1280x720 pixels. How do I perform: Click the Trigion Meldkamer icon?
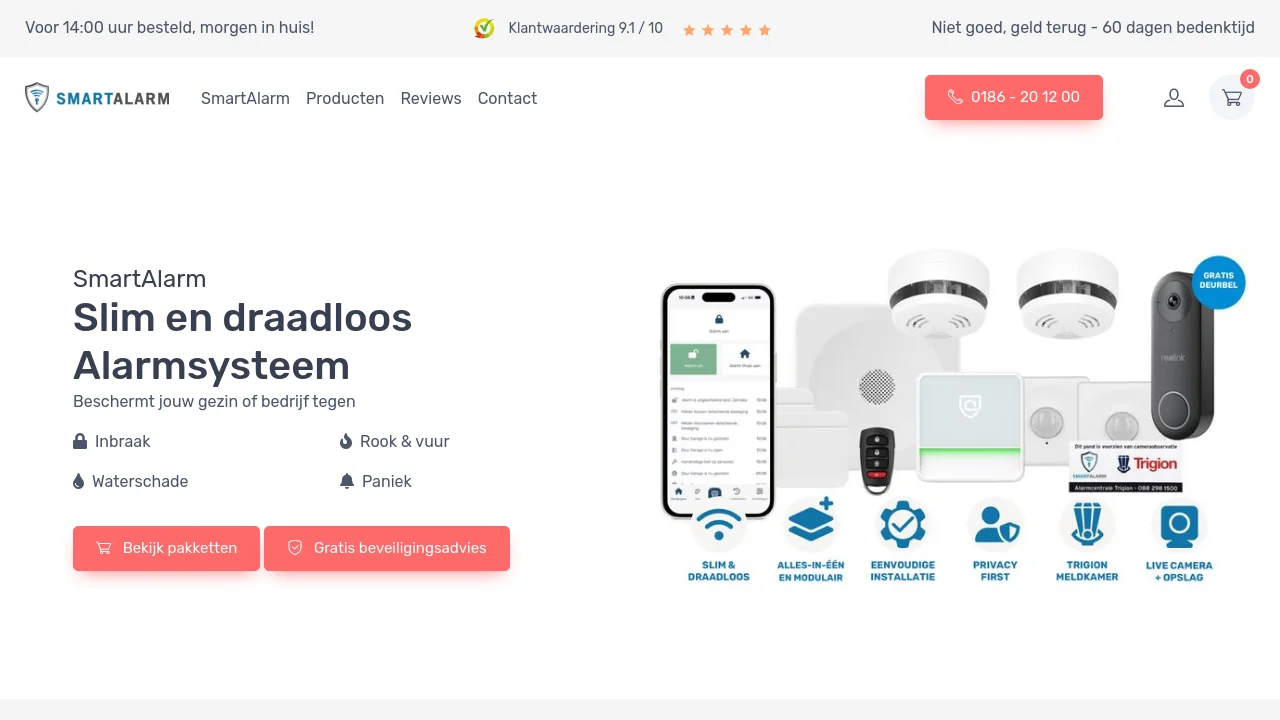pyautogui.click(x=1087, y=524)
